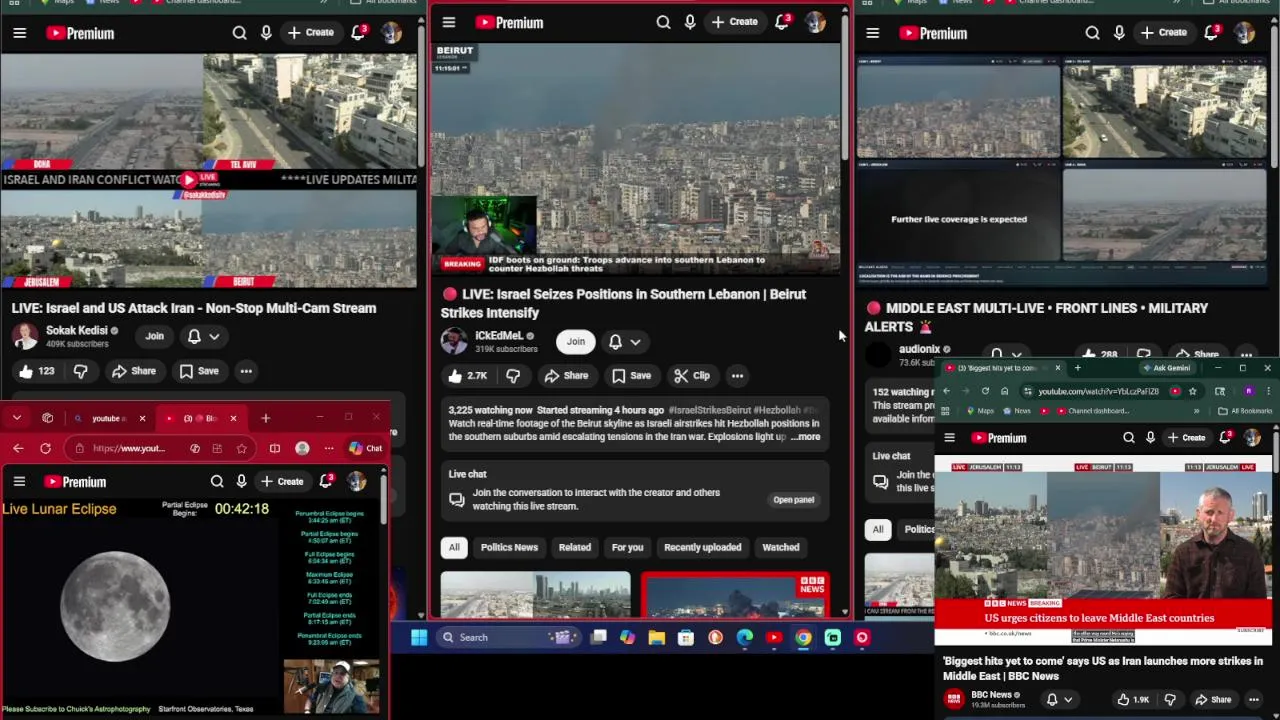Screen dimensions: 1280x720
Task: Save the Sokak Kedisi stream
Action: point(198,371)
